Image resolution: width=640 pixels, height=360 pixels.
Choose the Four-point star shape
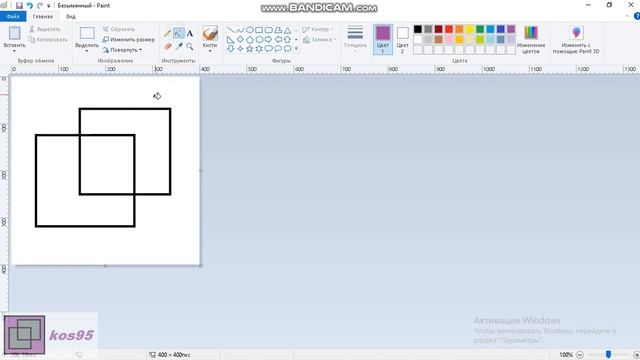click(240, 49)
